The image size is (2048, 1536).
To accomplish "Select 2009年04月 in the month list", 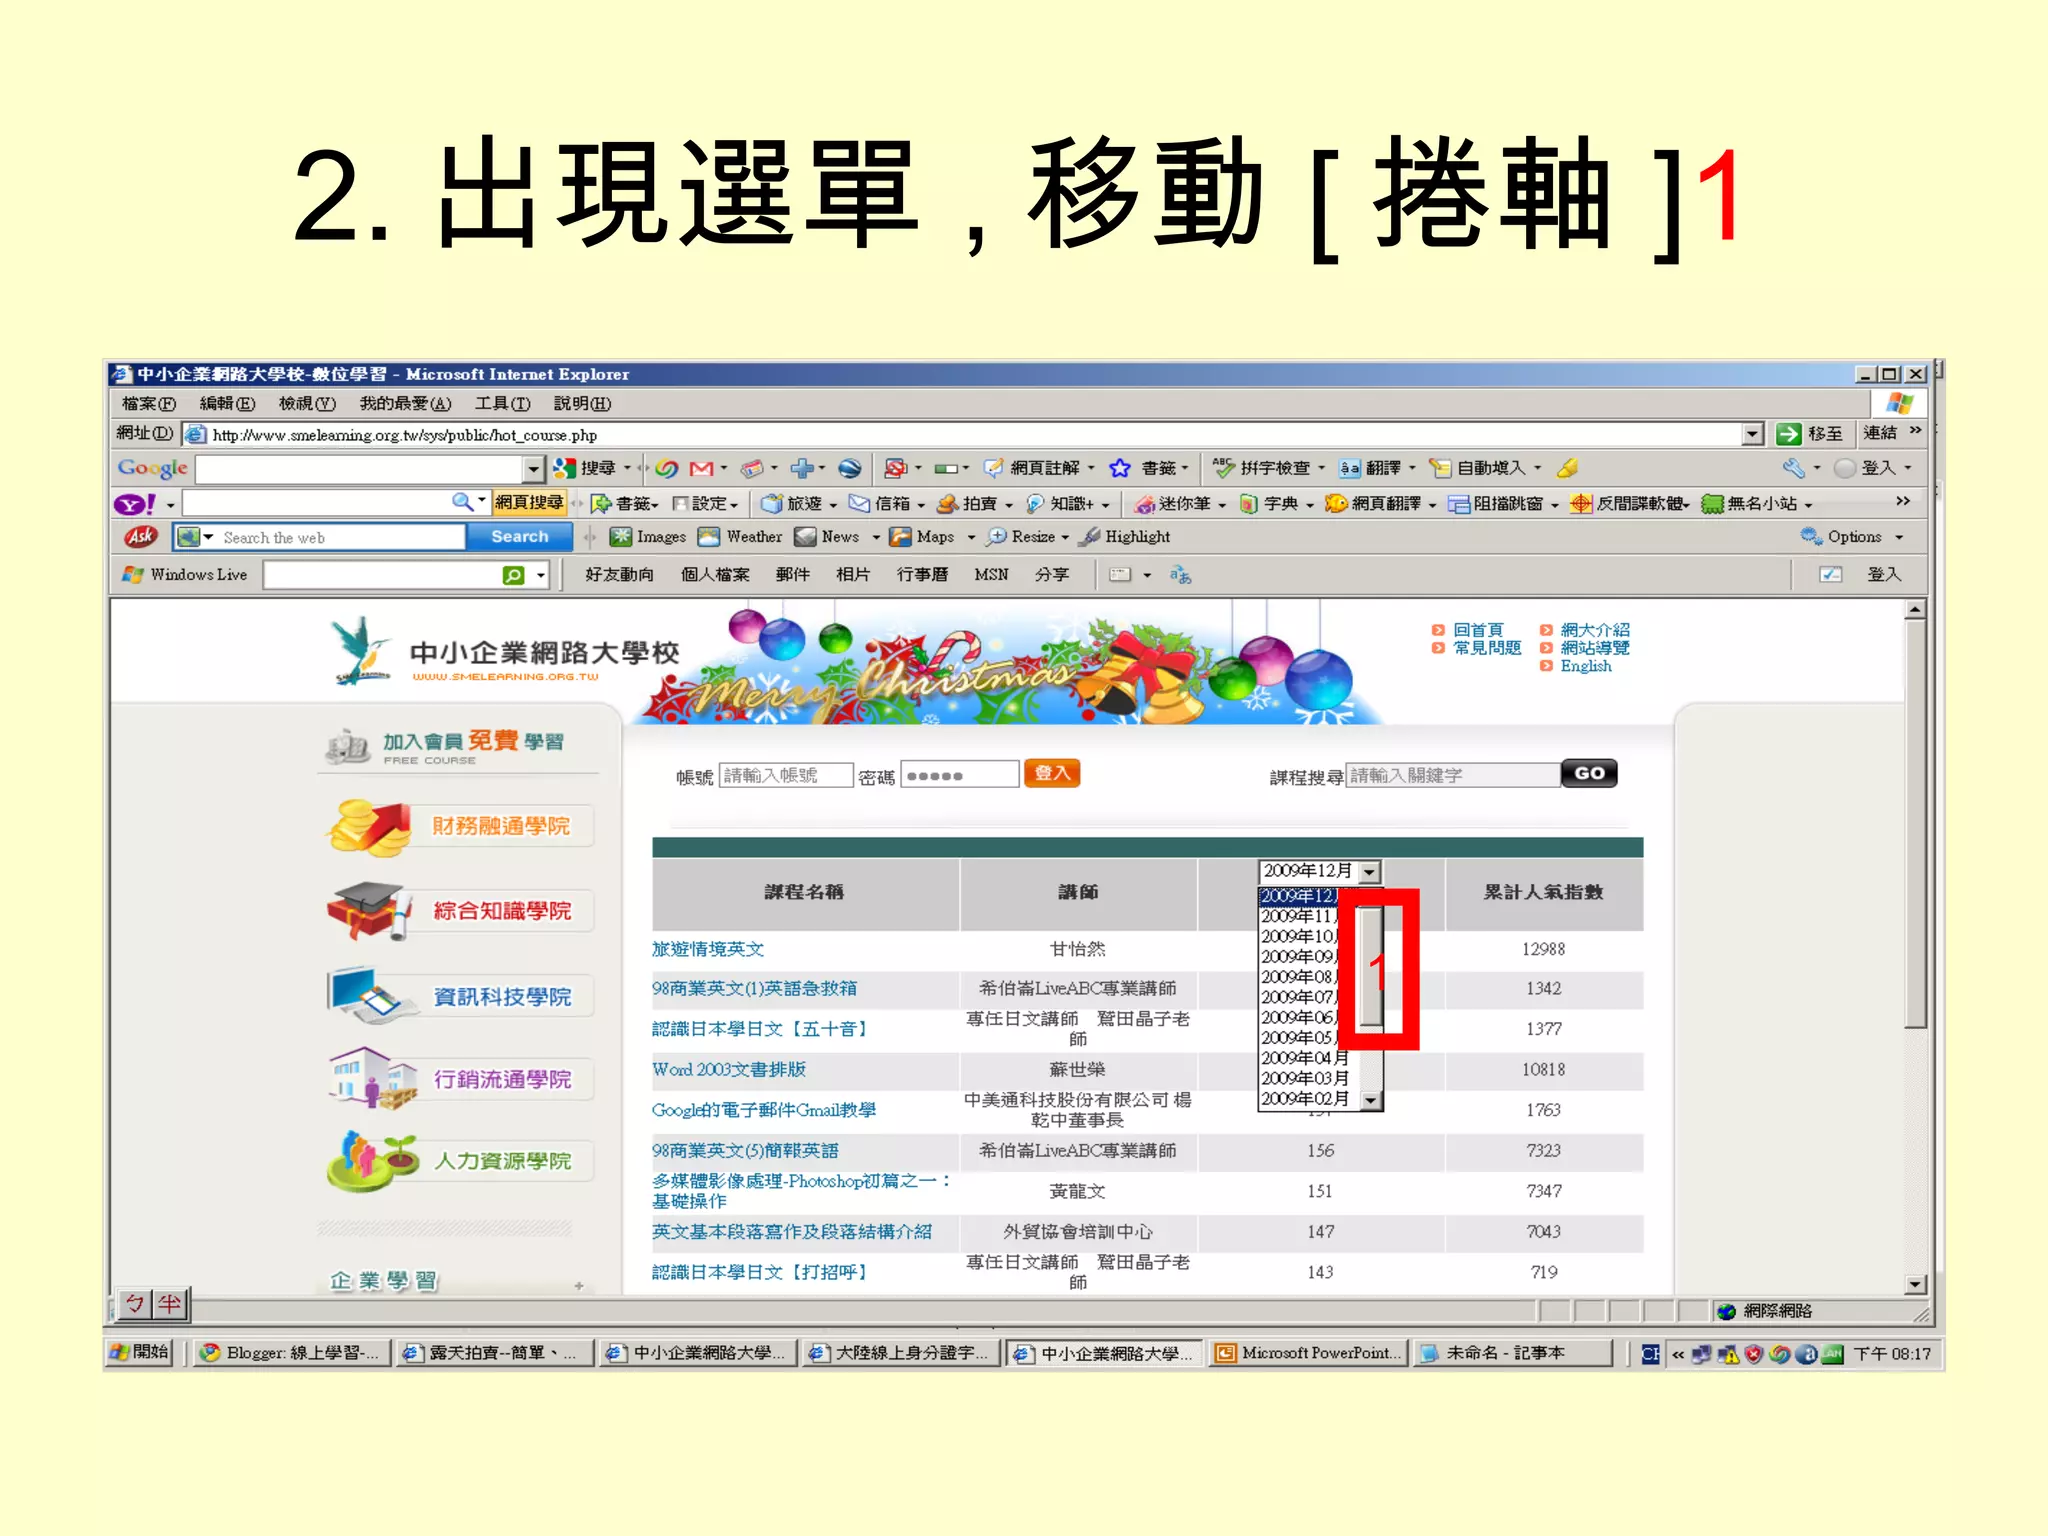I will [1305, 1059].
